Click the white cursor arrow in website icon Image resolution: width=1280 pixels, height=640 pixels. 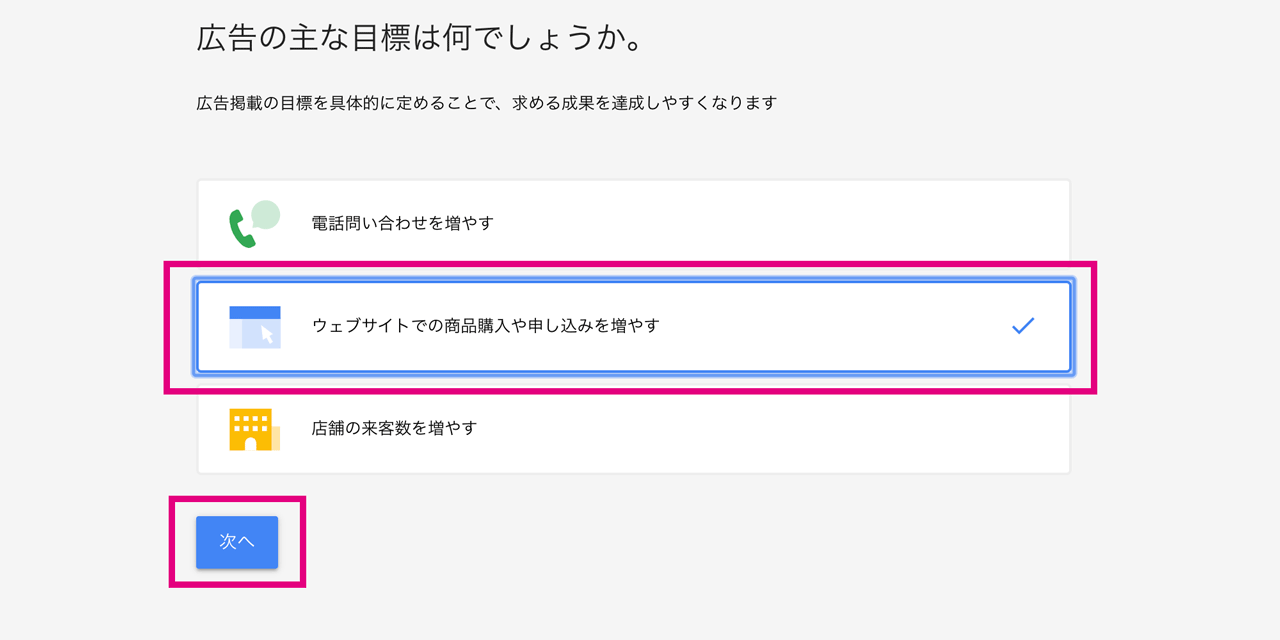click(x=267, y=334)
